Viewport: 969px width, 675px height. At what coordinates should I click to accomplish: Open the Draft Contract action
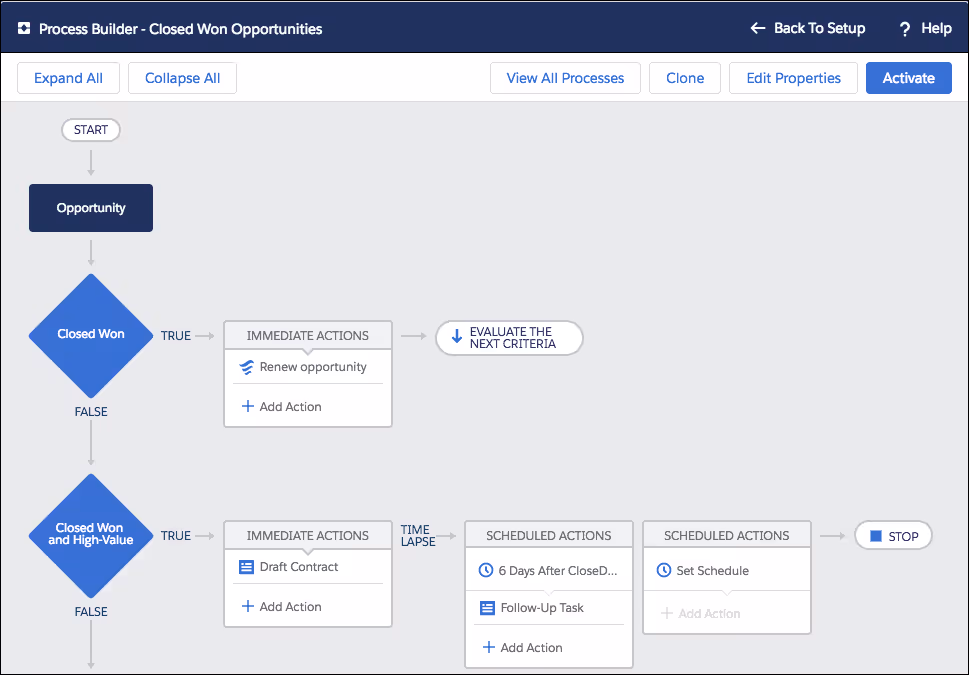point(308,567)
